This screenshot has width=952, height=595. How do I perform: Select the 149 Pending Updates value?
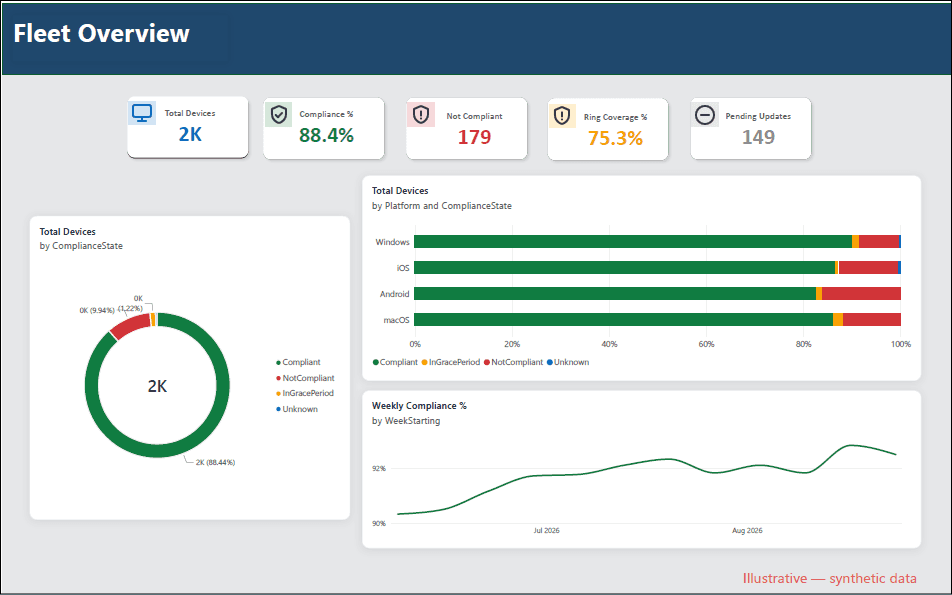pos(758,137)
